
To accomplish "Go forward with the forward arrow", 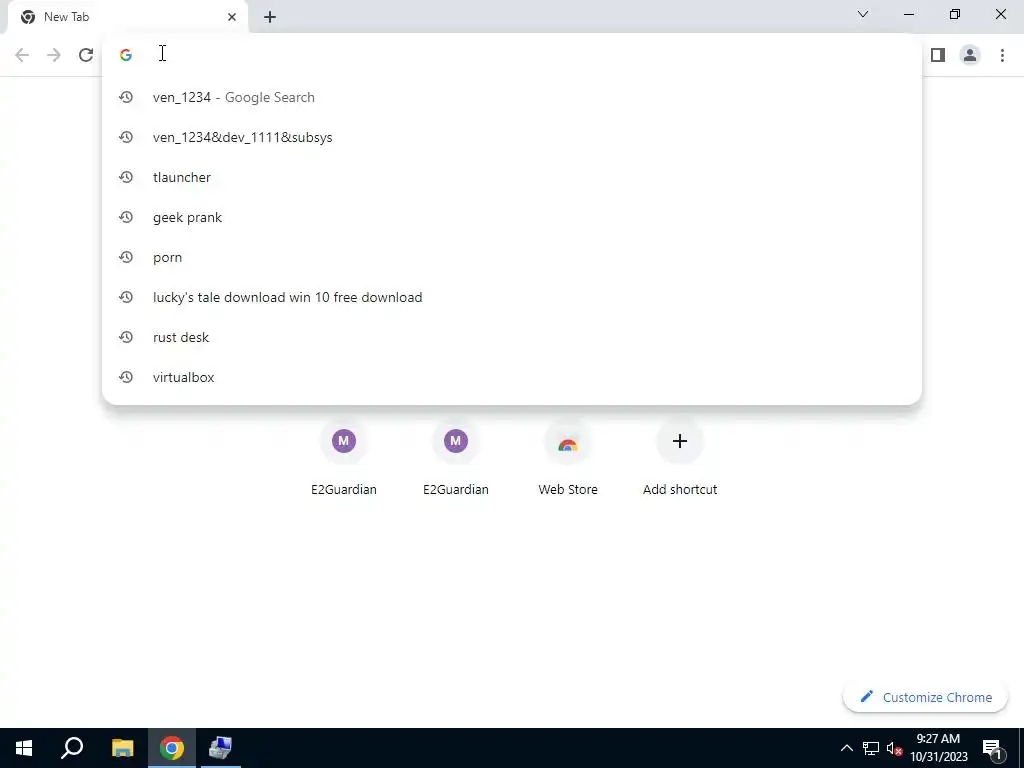I will [54, 55].
